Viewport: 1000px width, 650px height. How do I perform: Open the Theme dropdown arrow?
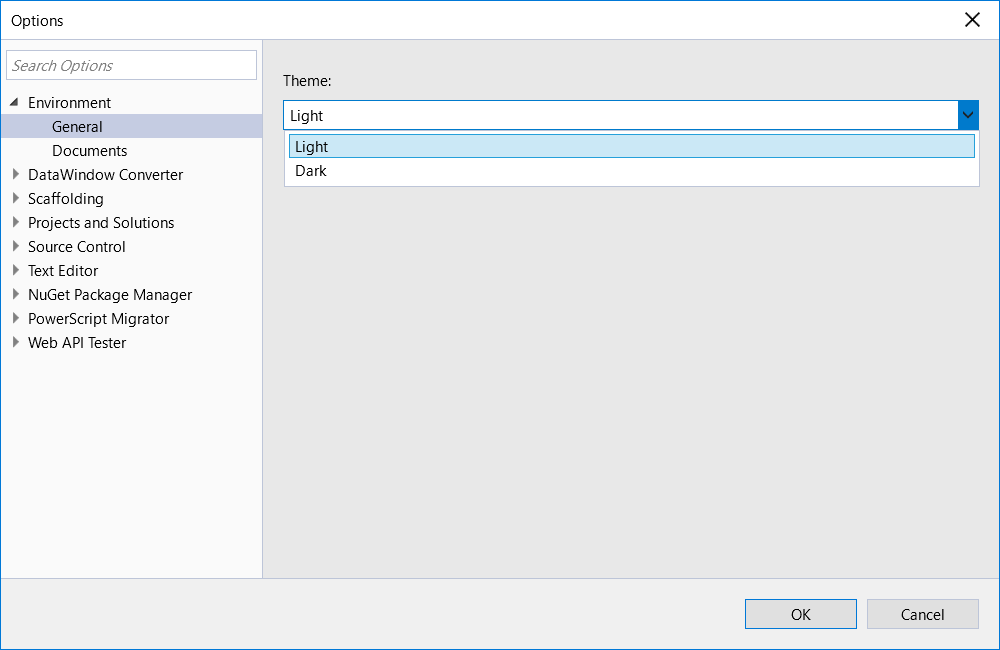[967, 115]
